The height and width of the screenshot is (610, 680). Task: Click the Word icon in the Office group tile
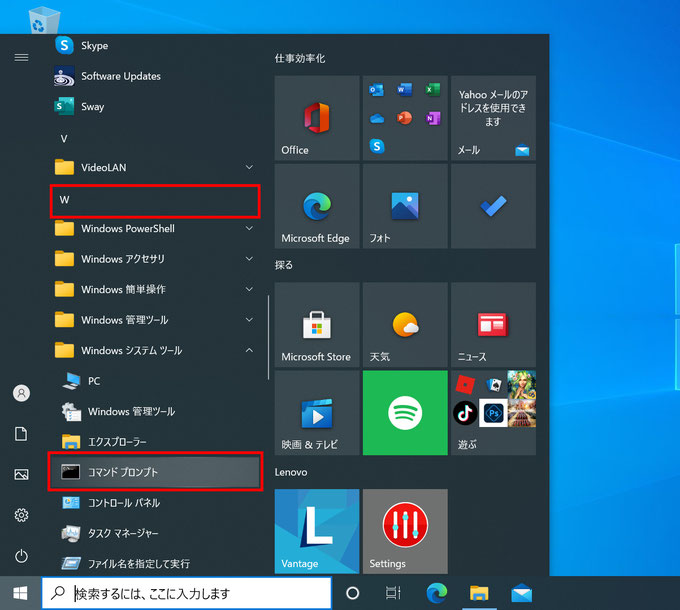[405, 90]
